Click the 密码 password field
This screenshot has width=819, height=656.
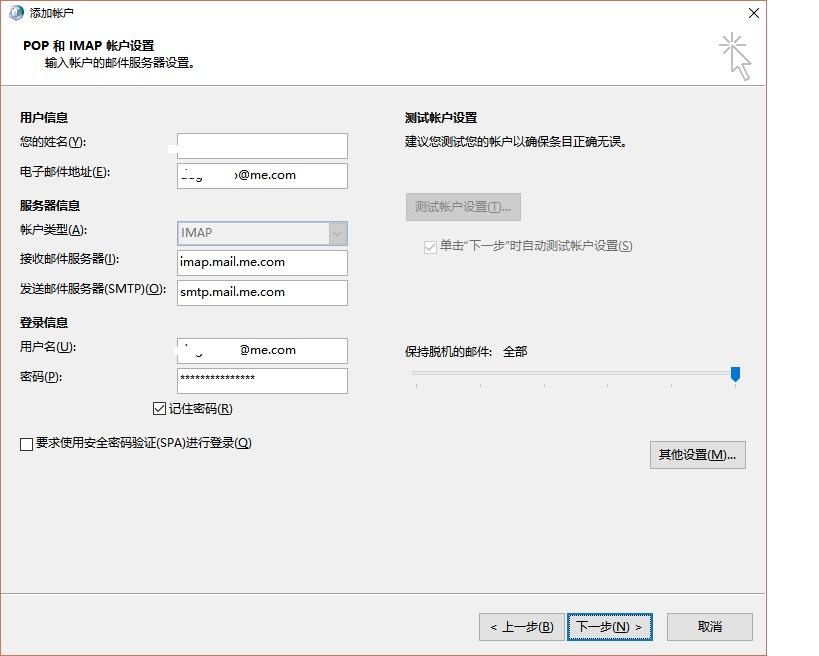coord(262,381)
